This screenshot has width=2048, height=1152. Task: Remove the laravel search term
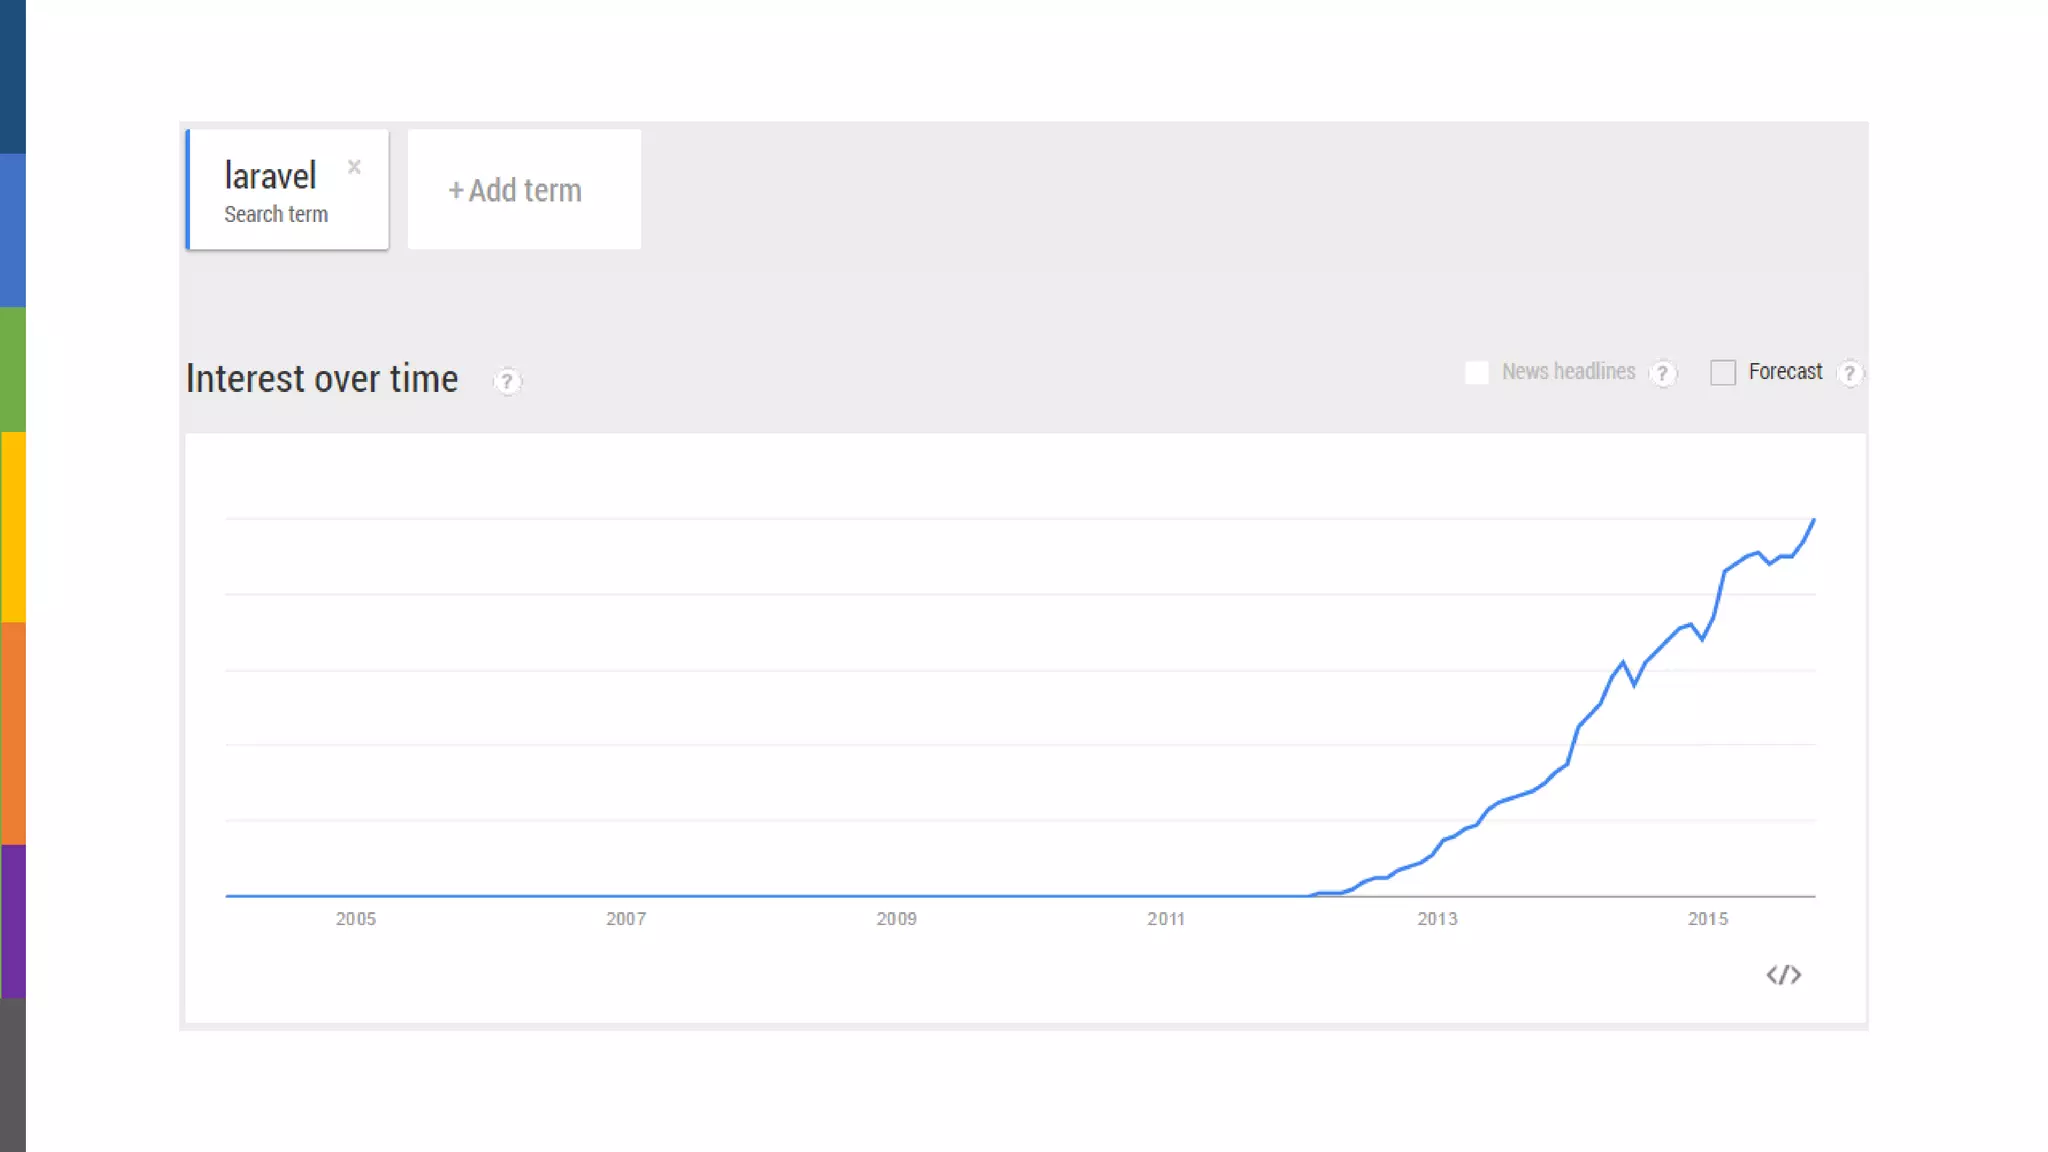pos(354,167)
